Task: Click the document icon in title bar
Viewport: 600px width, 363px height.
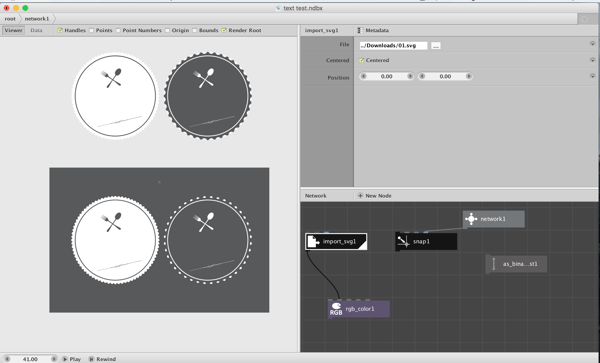Action: point(278,8)
